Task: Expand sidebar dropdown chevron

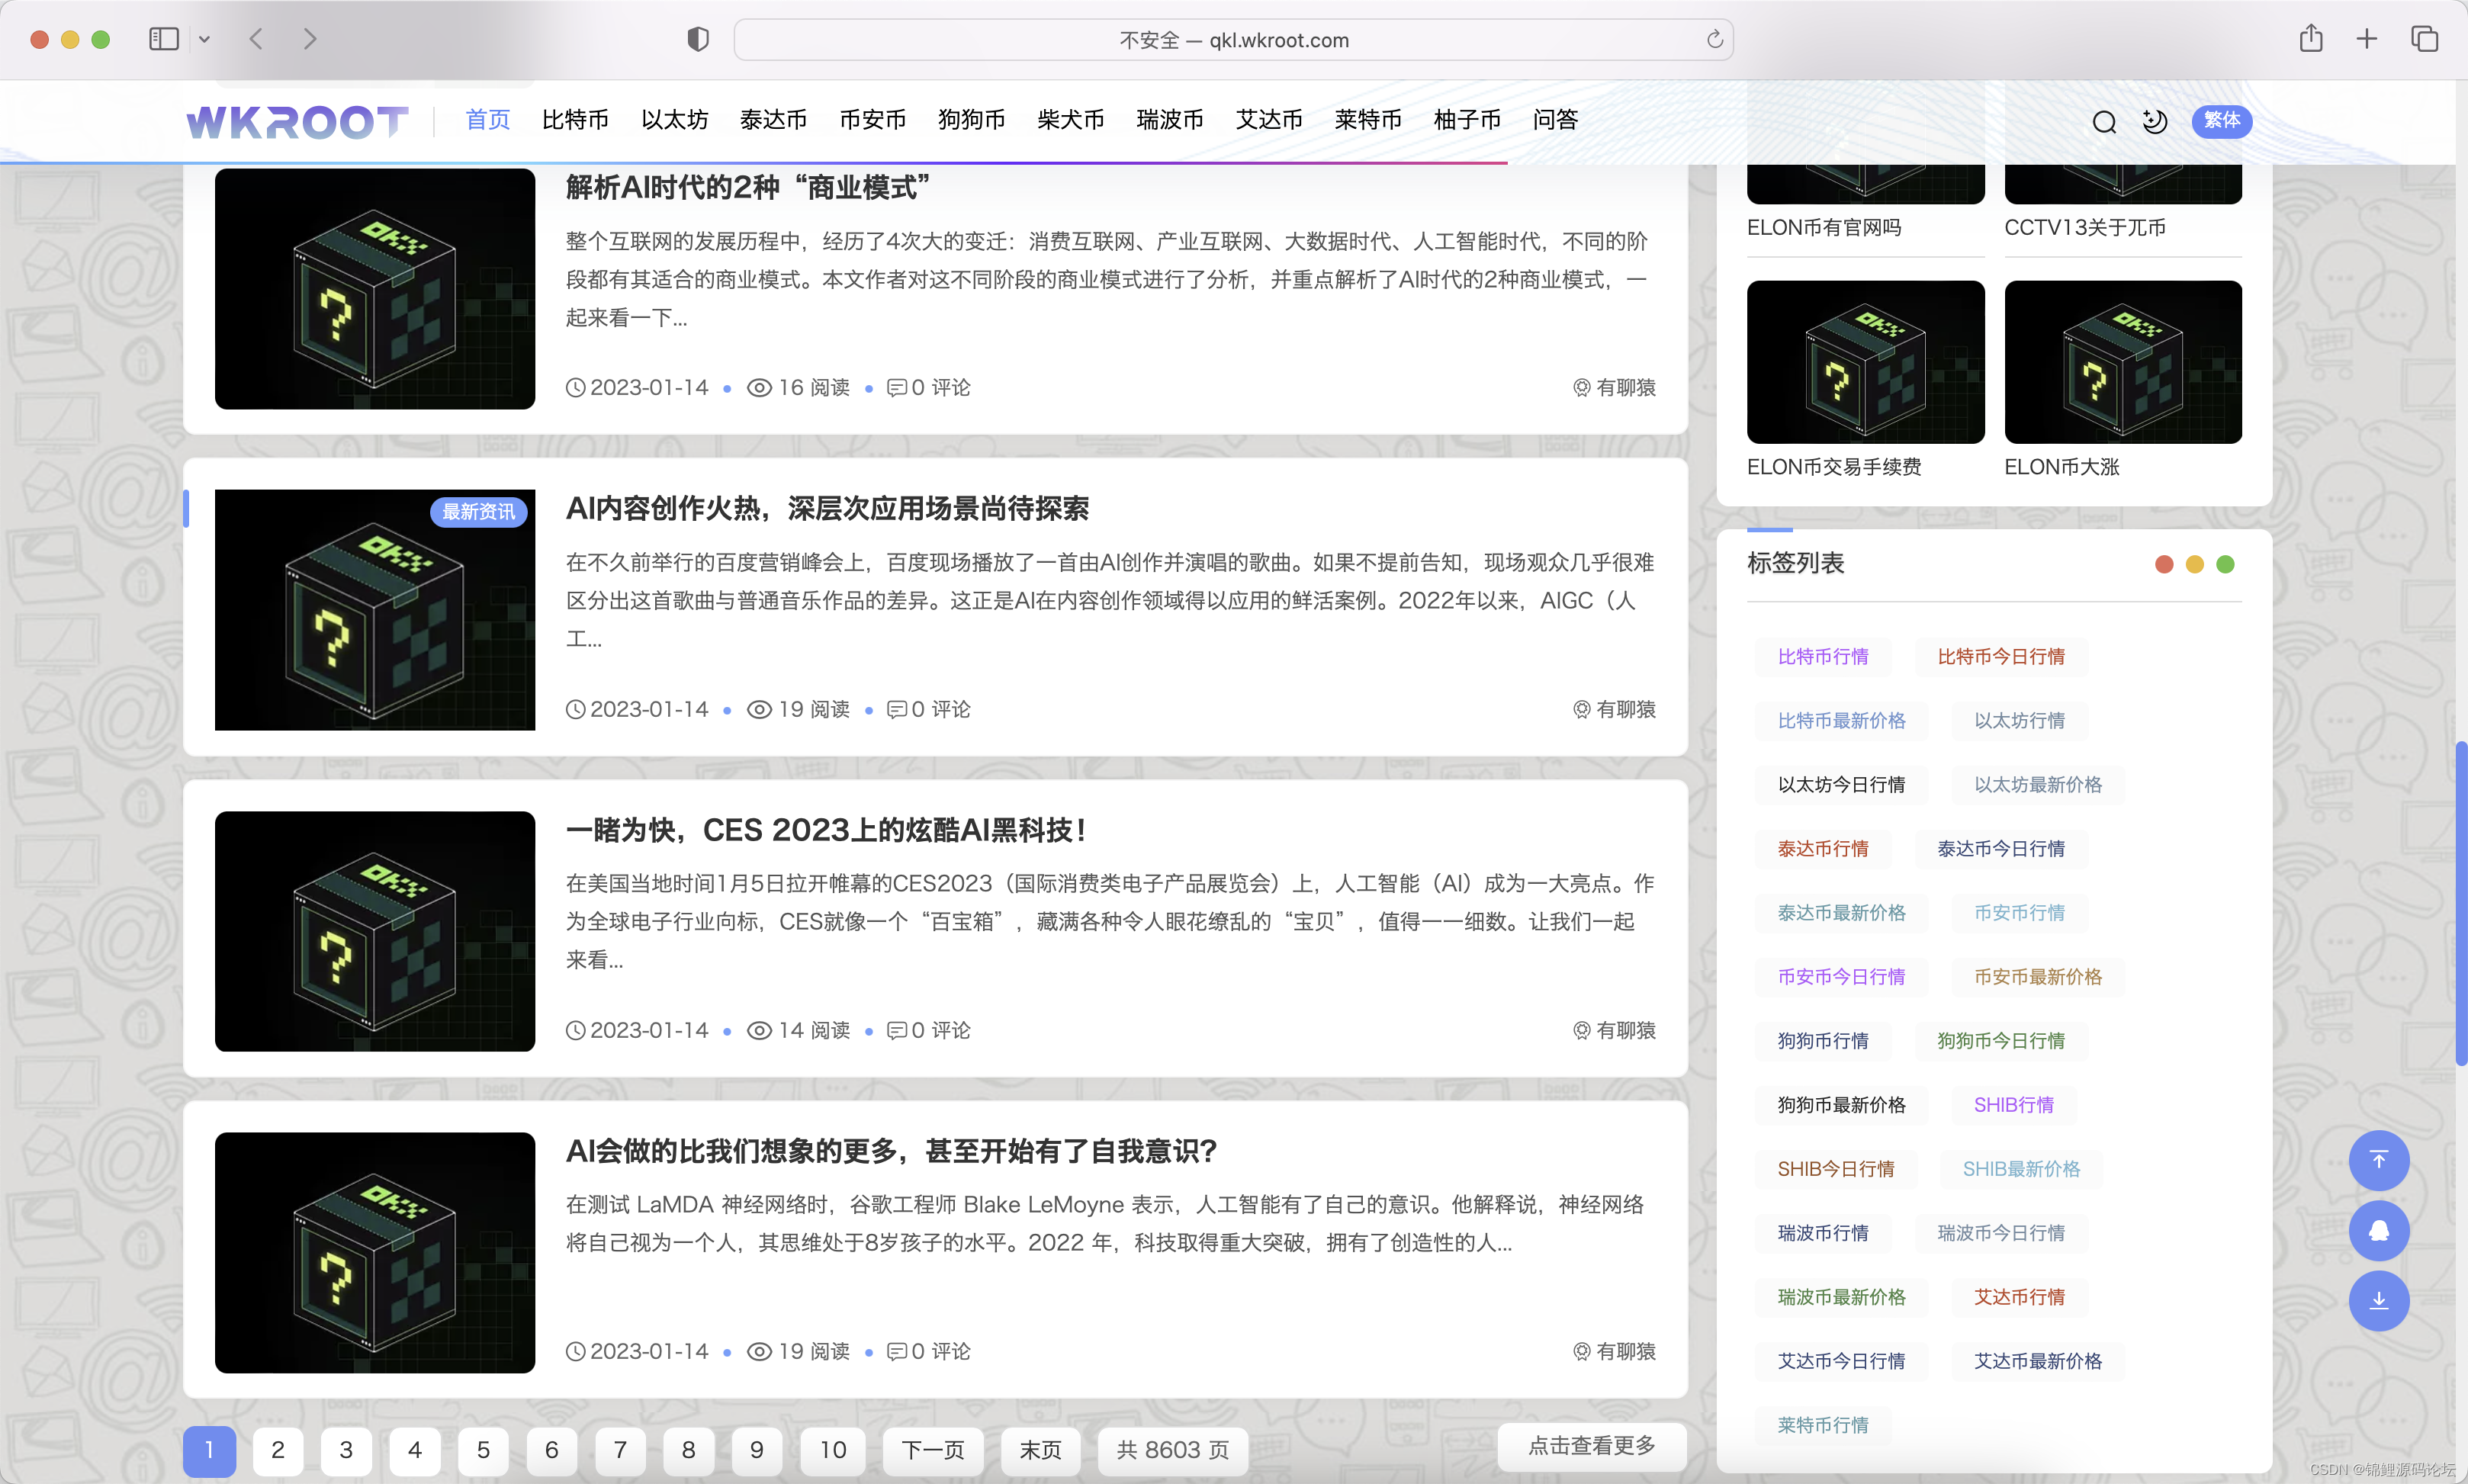Action: [x=204, y=40]
